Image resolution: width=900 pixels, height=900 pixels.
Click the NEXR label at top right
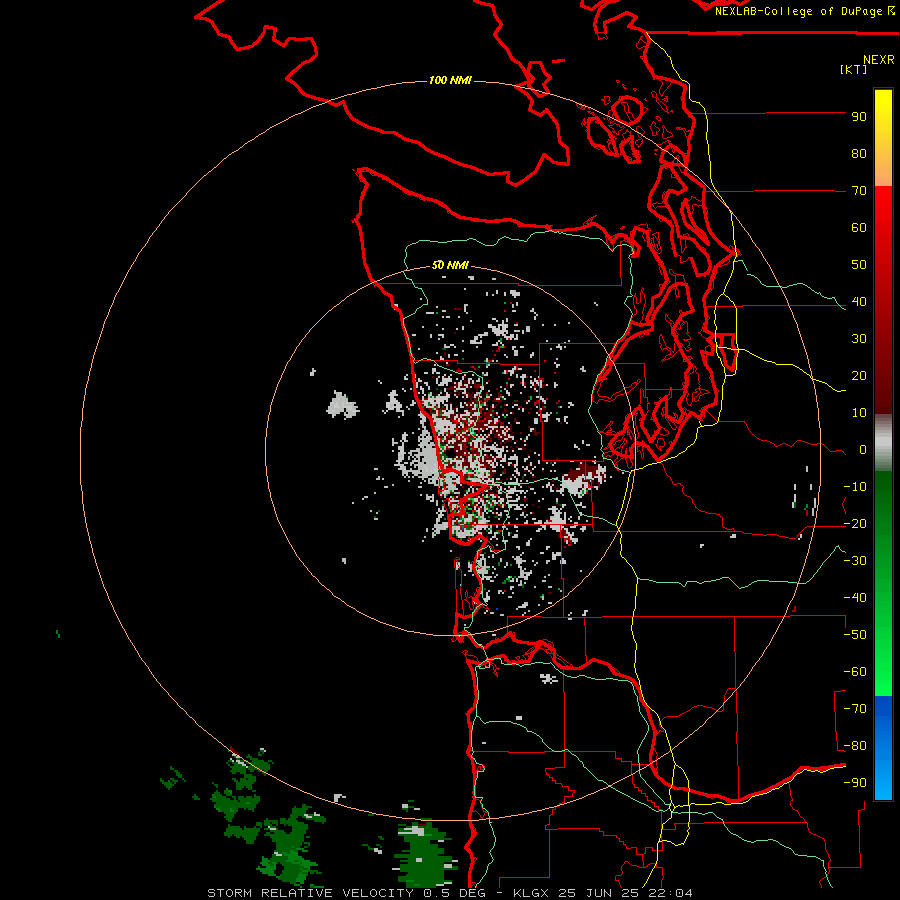879,59
